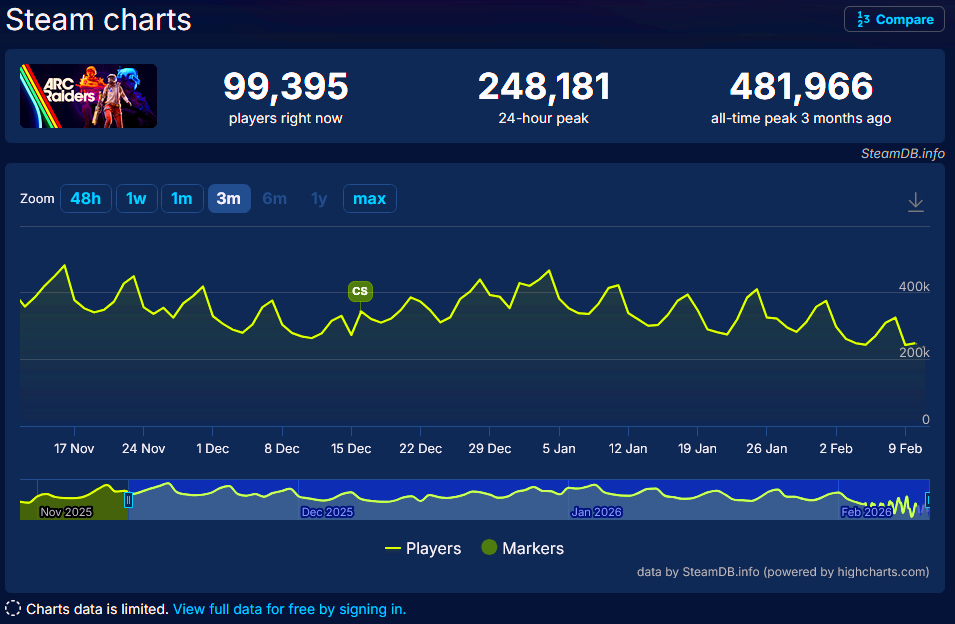Click the 'data by SteamDB.info' attribution
Screen dimensions: 955x624
point(783,572)
